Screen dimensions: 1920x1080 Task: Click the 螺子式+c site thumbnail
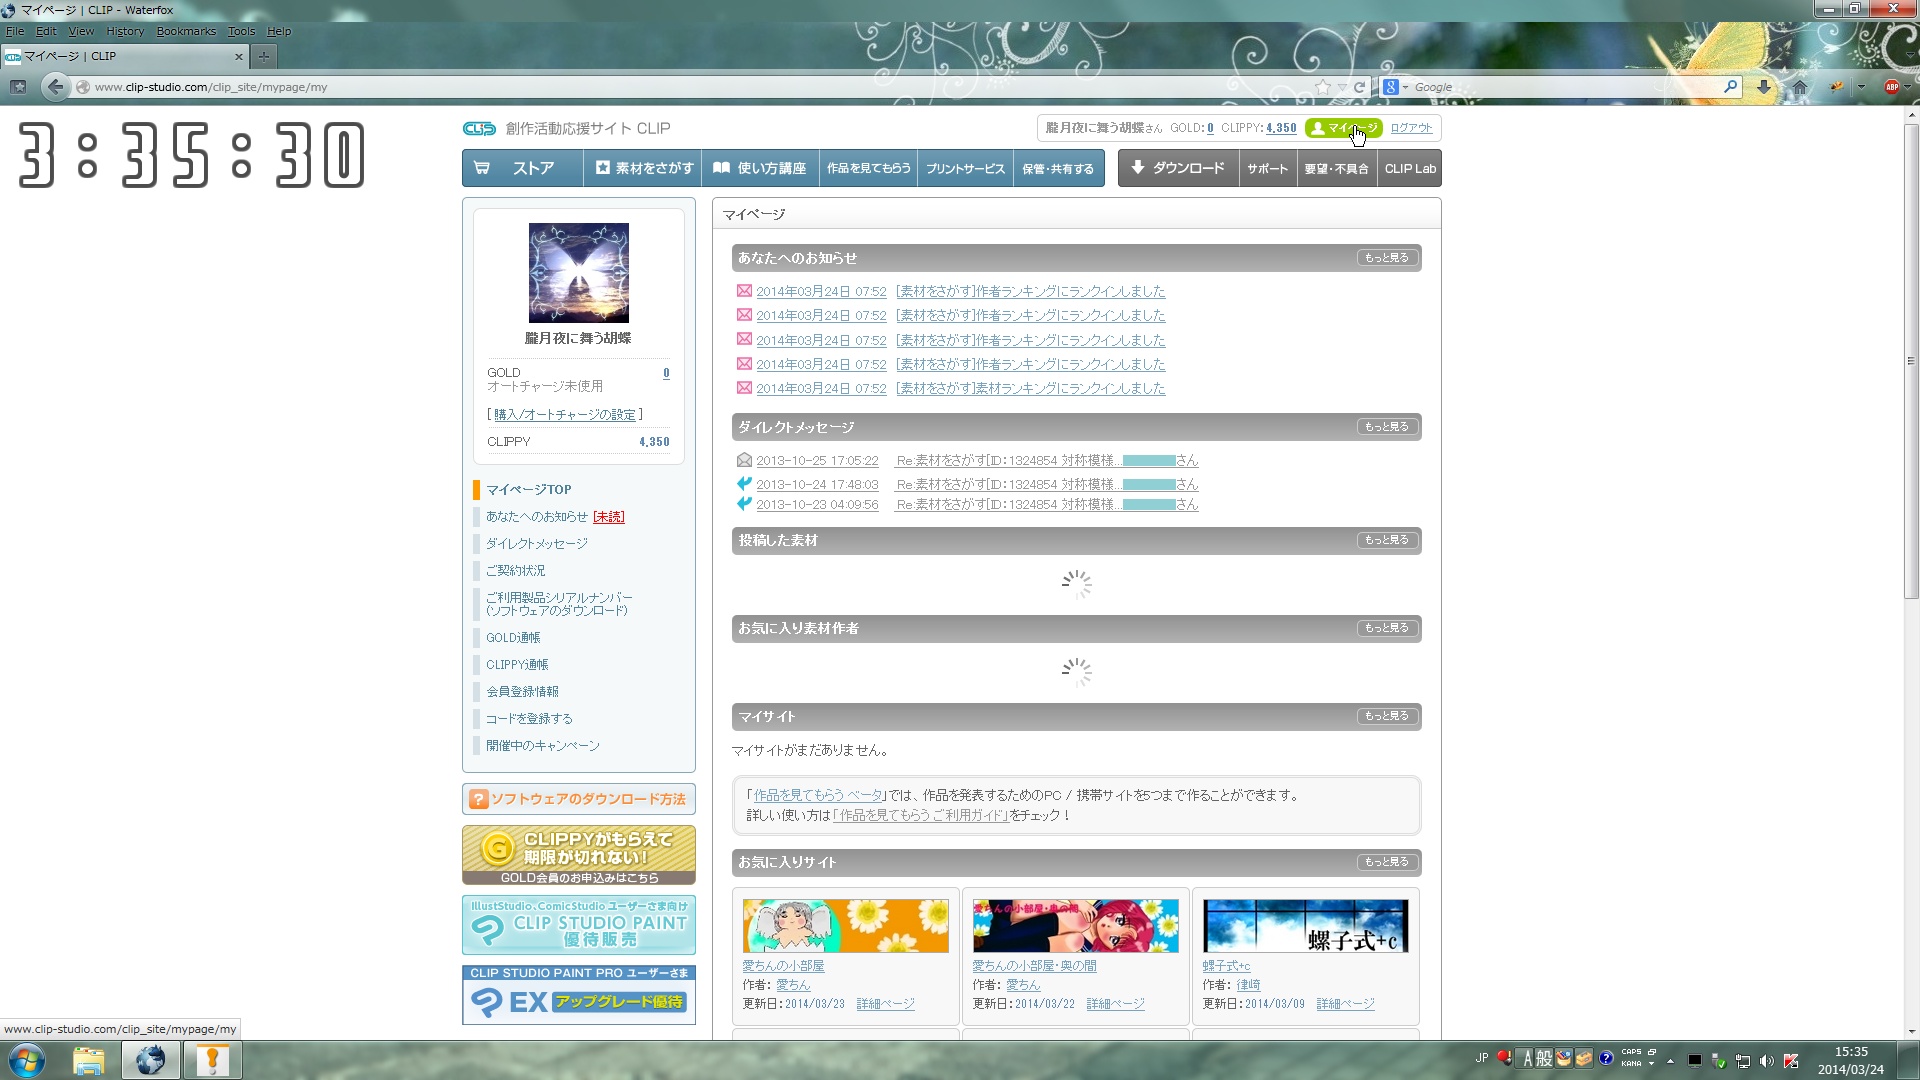1305,925
